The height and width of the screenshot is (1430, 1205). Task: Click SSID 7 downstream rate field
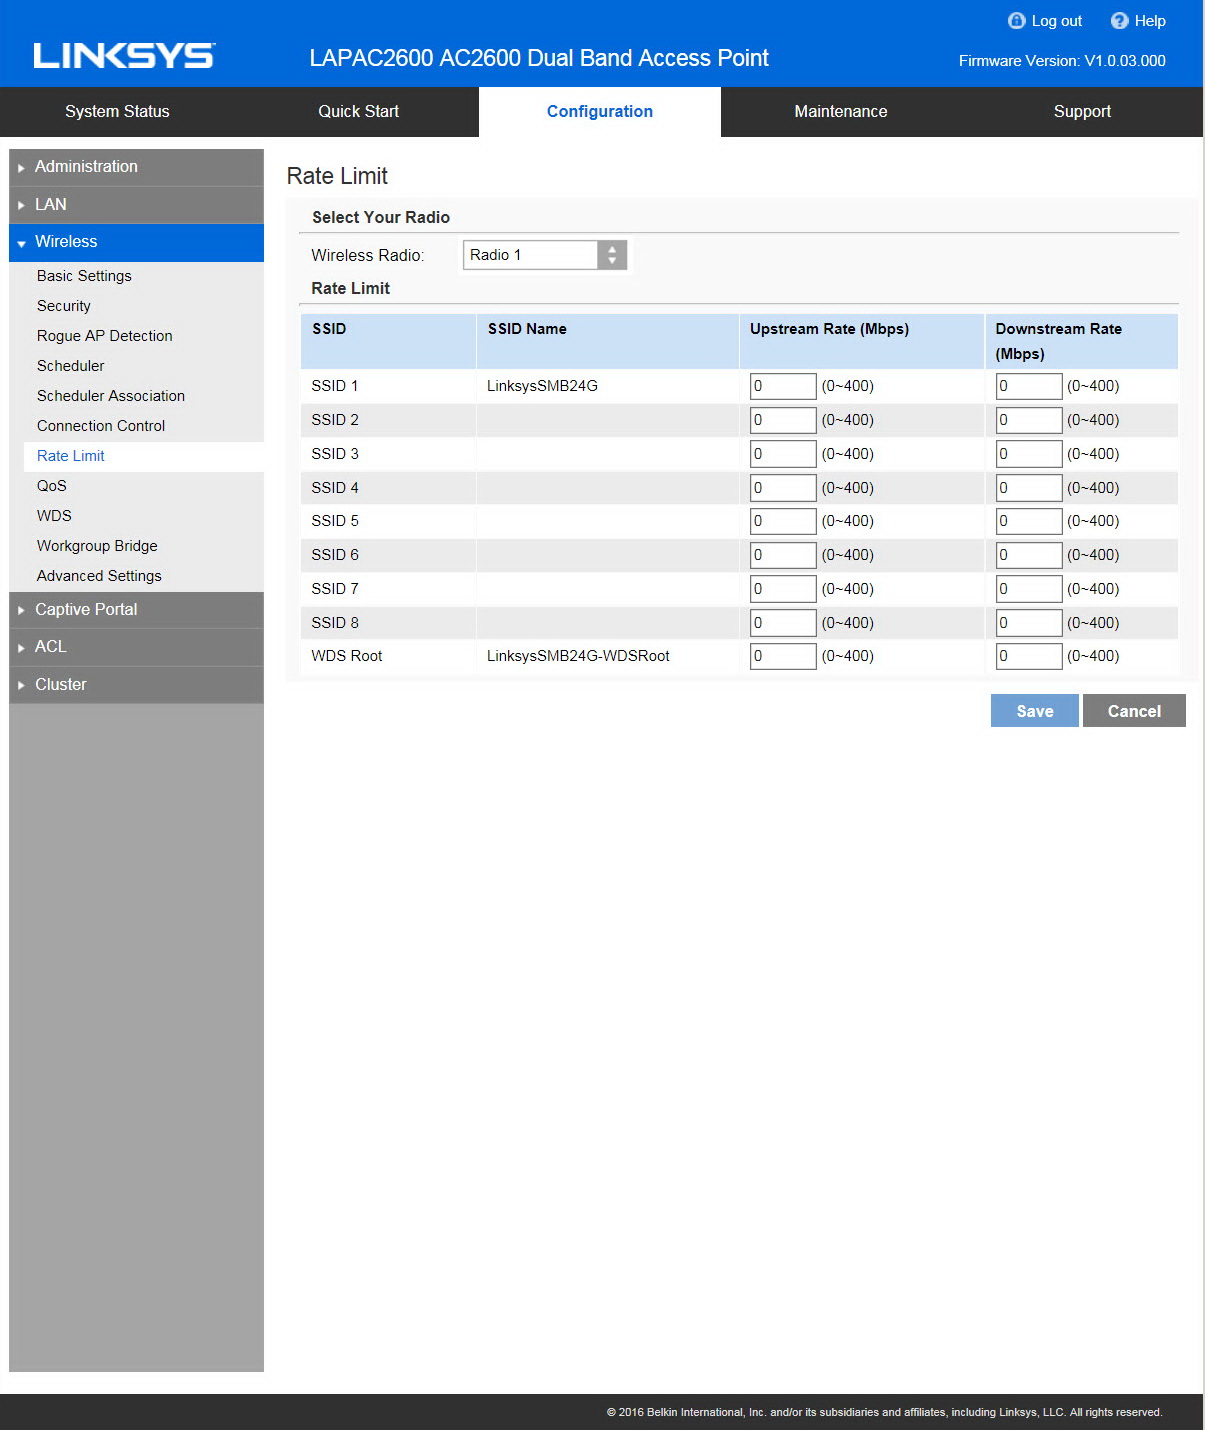tap(1029, 589)
